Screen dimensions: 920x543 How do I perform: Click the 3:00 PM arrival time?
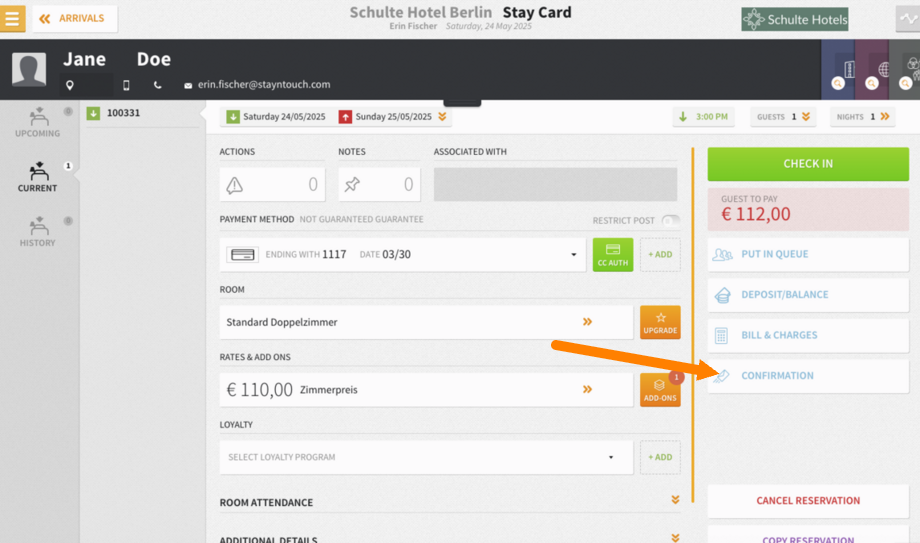703,116
